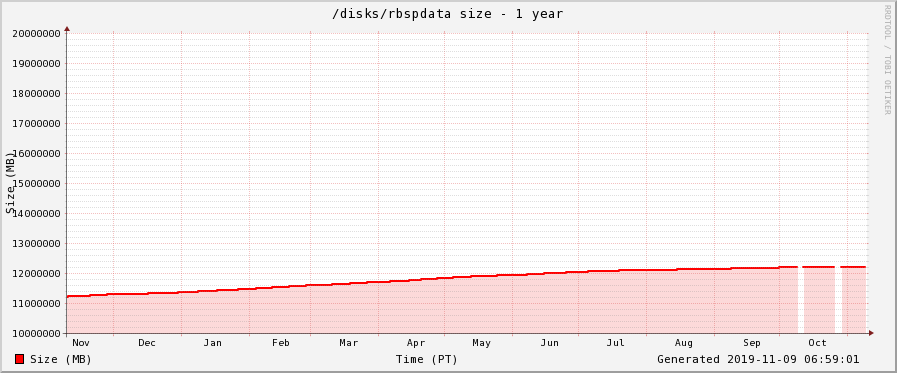Image resolution: width=897 pixels, height=373 pixels.
Task: Click the y-axis arrow tip at top
Action: click(x=67, y=28)
